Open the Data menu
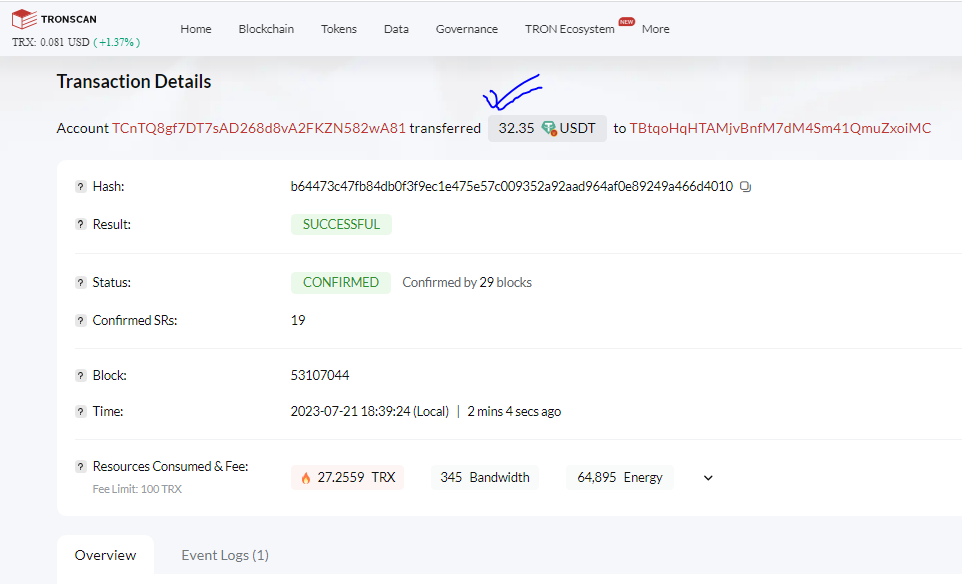 (396, 29)
